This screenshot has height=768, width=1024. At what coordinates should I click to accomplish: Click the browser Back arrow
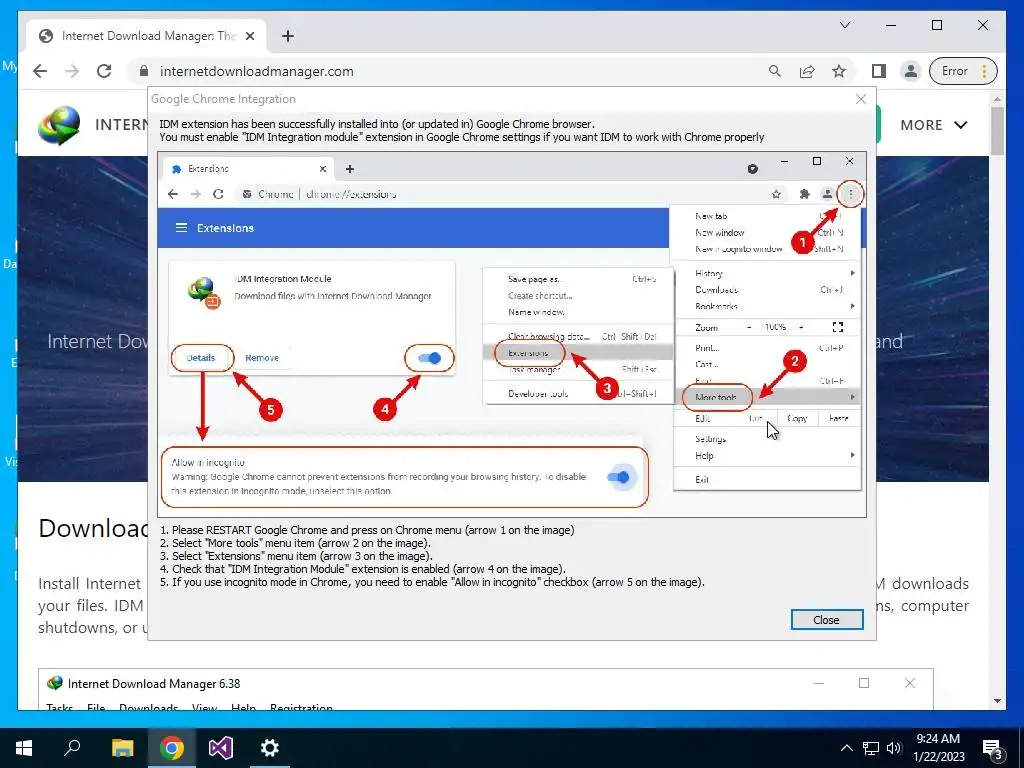[40, 71]
